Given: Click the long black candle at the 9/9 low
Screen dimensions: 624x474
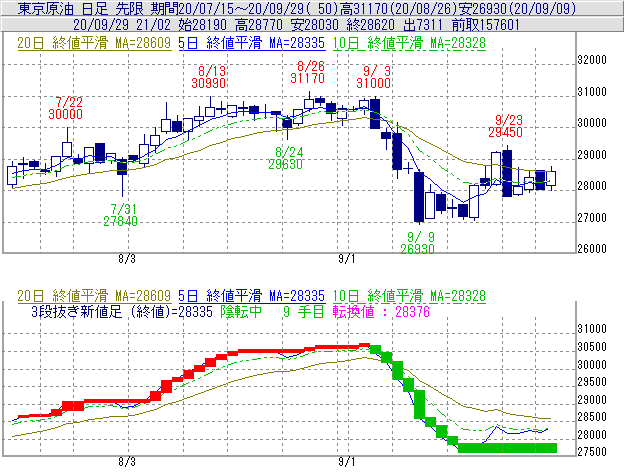Looking at the screenshot, I should coord(419,197).
